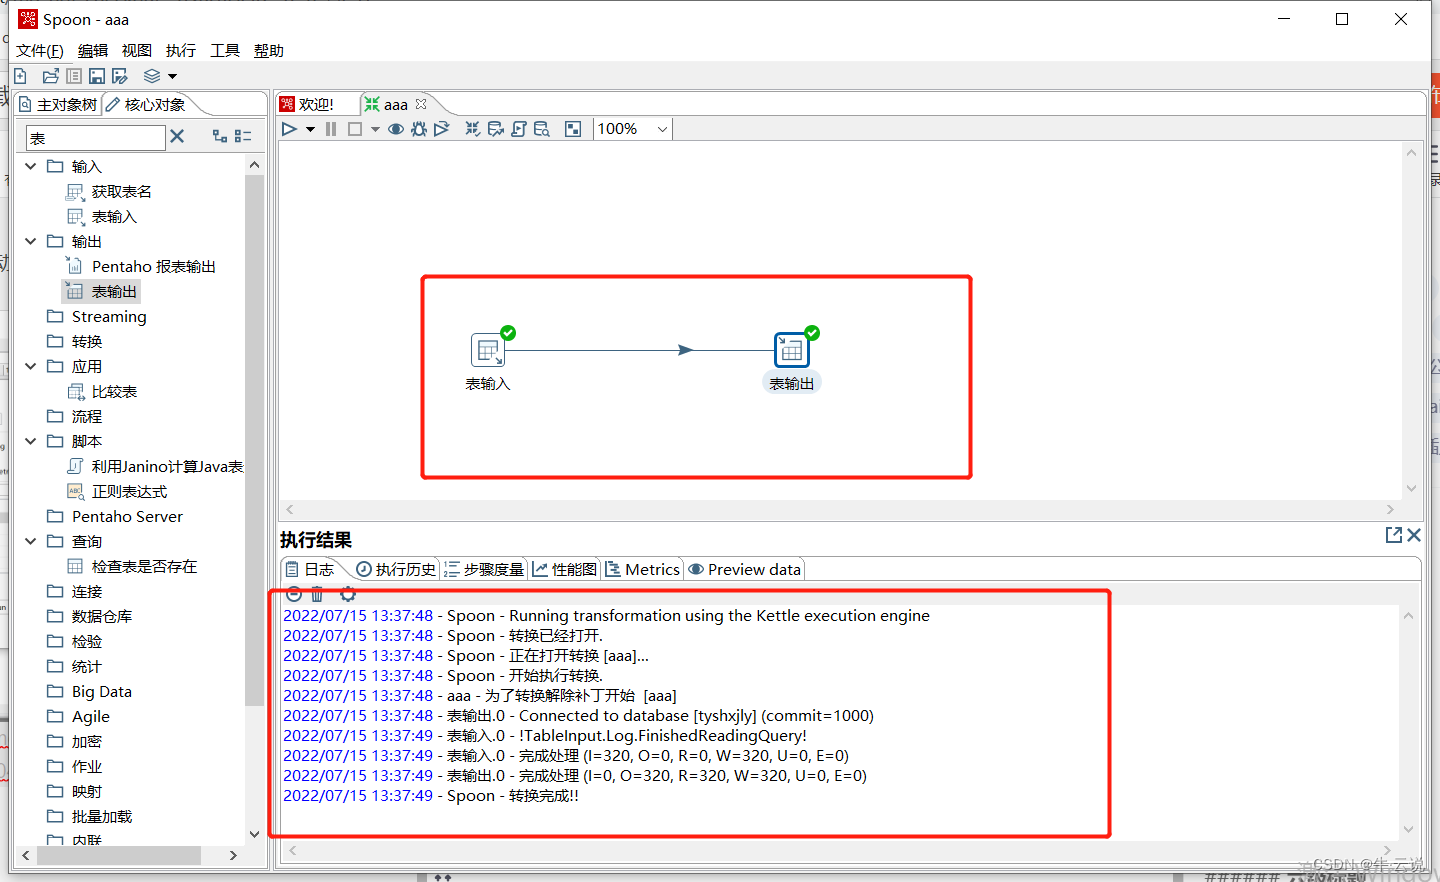Collapse the 脚本 folder
Image resolution: width=1440 pixels, height=882 pixels.
tap(30, 441)
